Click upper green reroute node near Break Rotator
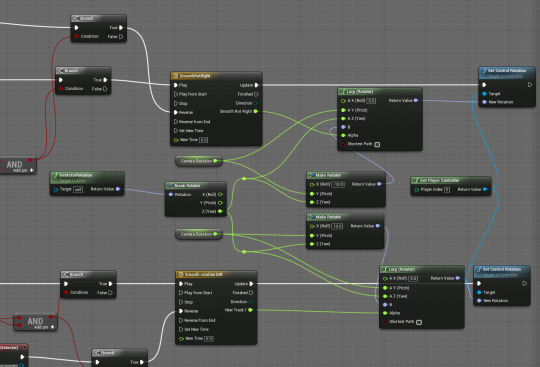Image resolution: width=540 pixels, height=367 pixels. [x=244, y=178]
